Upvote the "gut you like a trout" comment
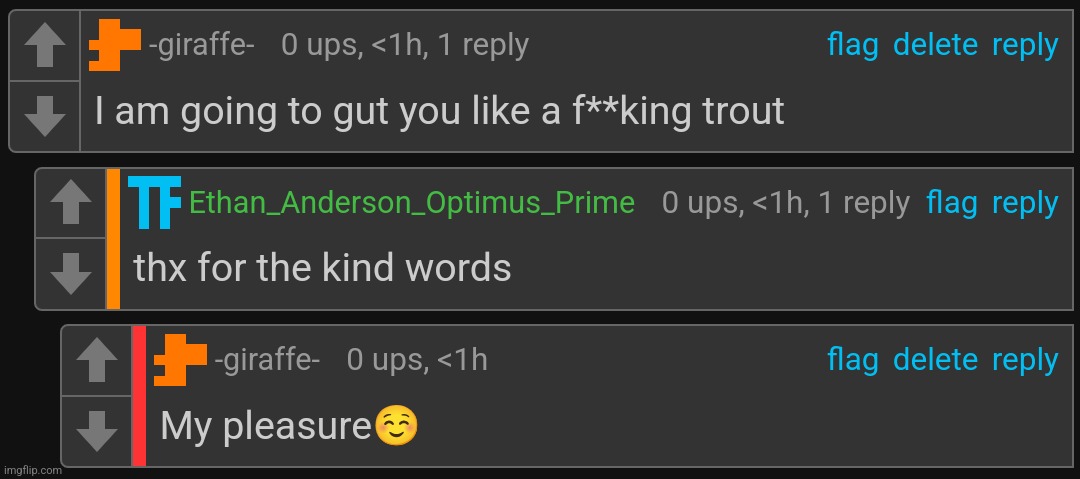1080x479 pixels. tap(44, 47)
